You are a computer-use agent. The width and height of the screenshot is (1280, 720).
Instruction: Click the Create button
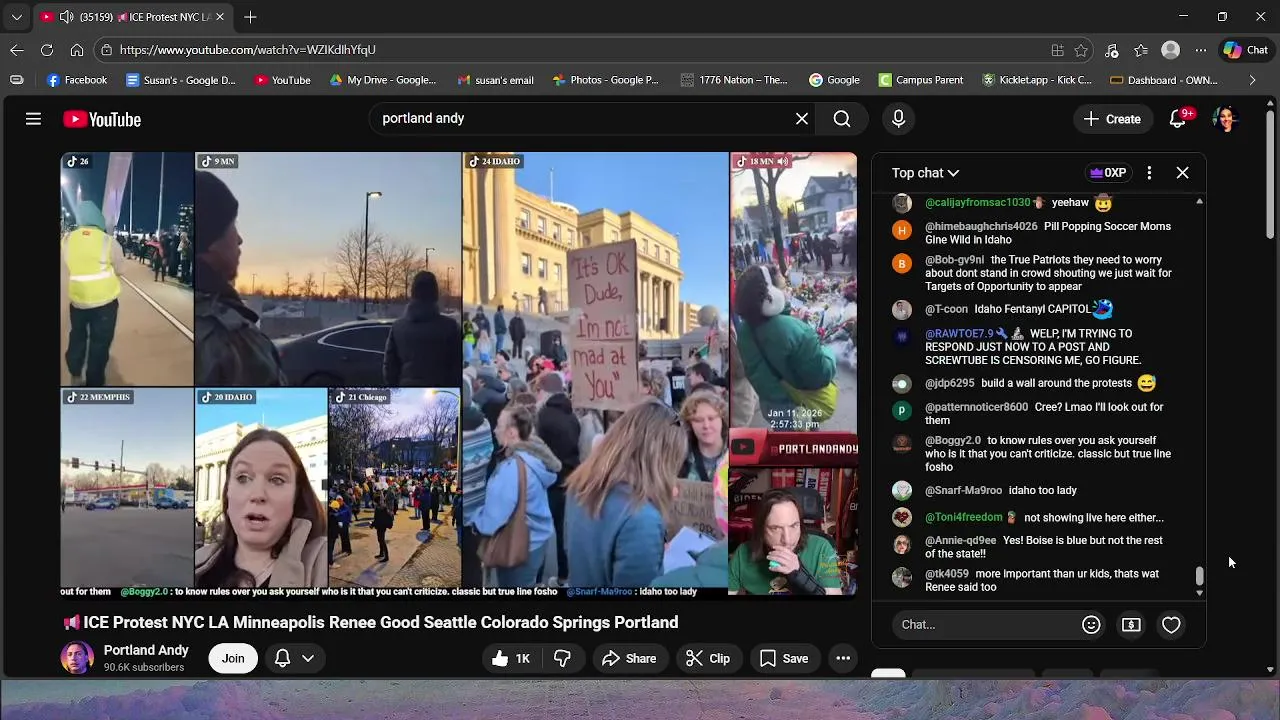(1112, 119)
